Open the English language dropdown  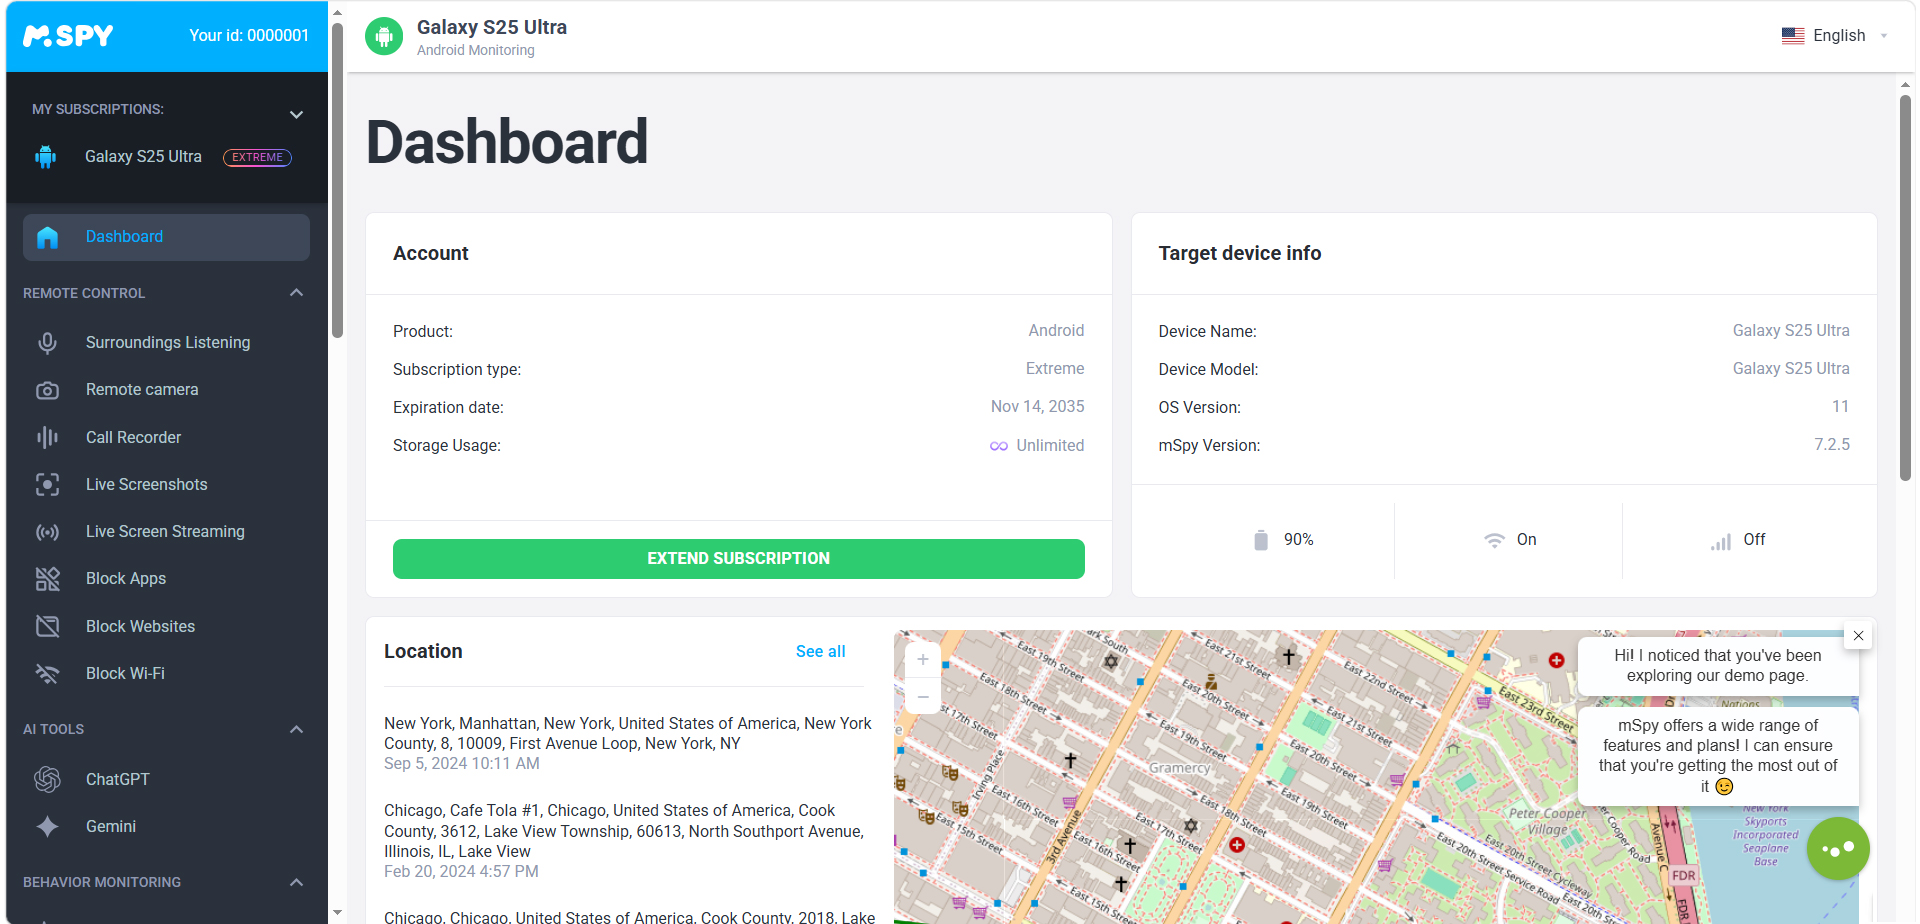(x=1834, y=36)
